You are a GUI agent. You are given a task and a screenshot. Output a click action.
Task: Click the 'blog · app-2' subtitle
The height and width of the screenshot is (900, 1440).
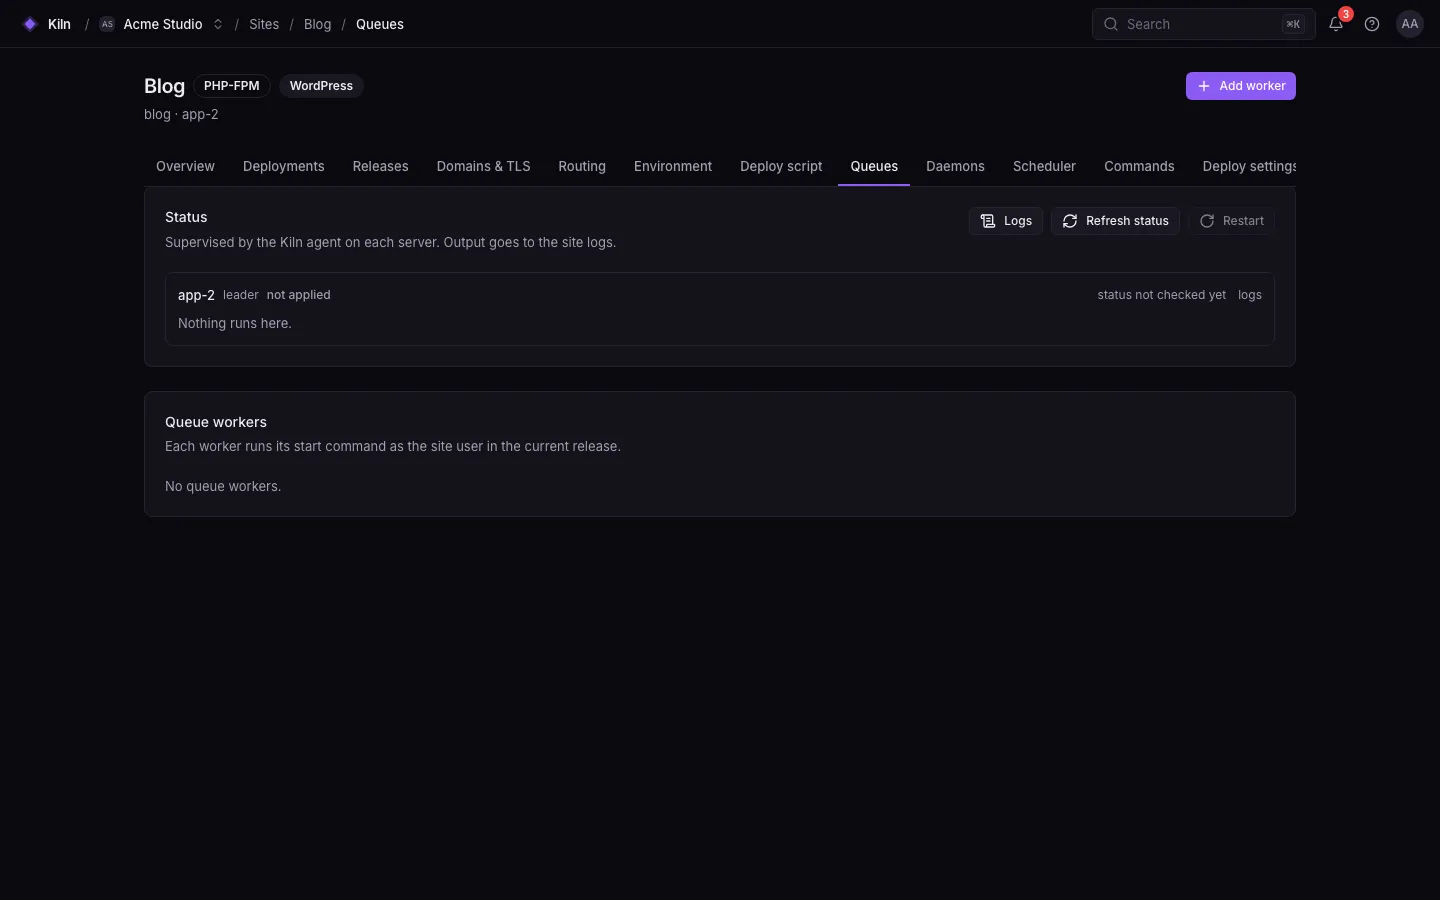[x=181, y=114]
